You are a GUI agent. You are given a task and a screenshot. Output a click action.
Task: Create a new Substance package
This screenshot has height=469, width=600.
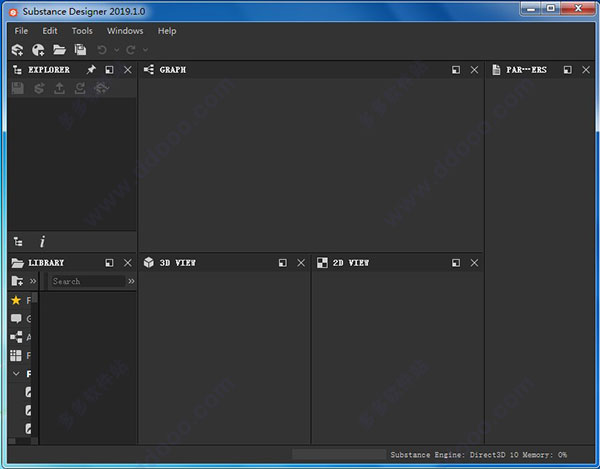[x=17, y=50]
